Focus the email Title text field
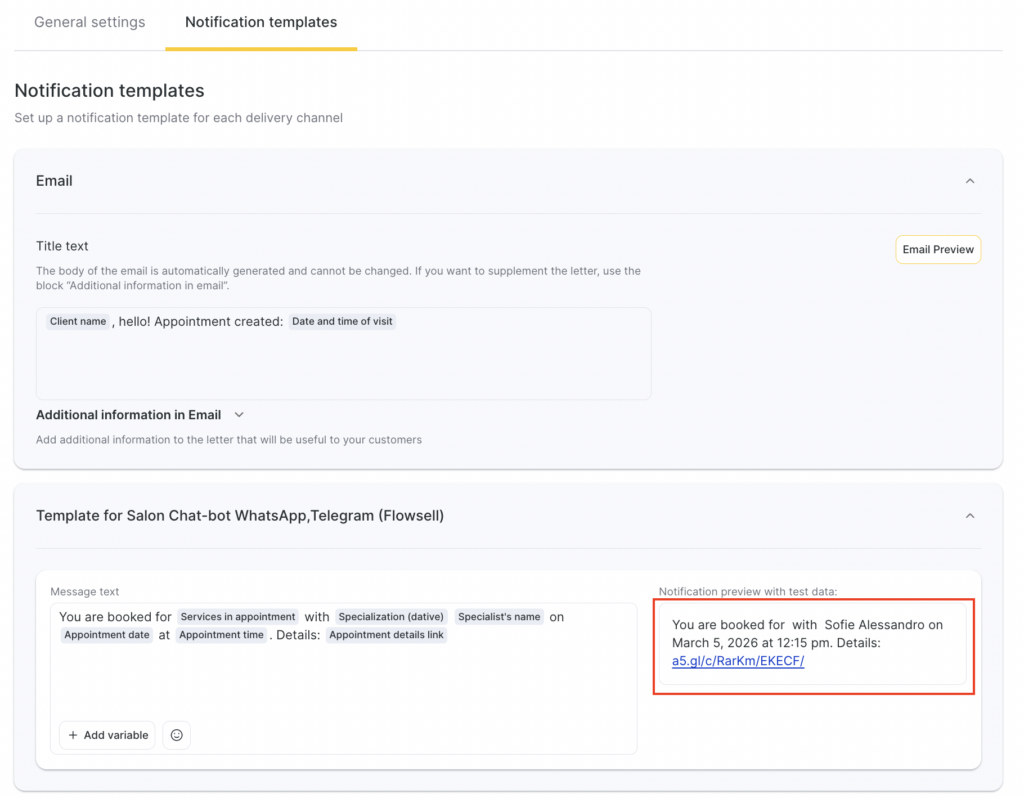The image size is (1024, 798). pyautogui.click(x=343, y=365)
